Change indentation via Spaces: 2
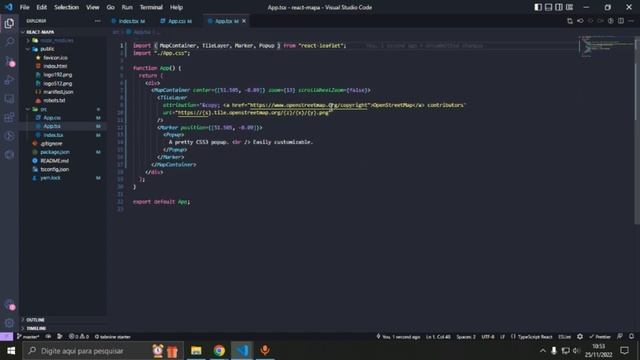 coord(466,337)
